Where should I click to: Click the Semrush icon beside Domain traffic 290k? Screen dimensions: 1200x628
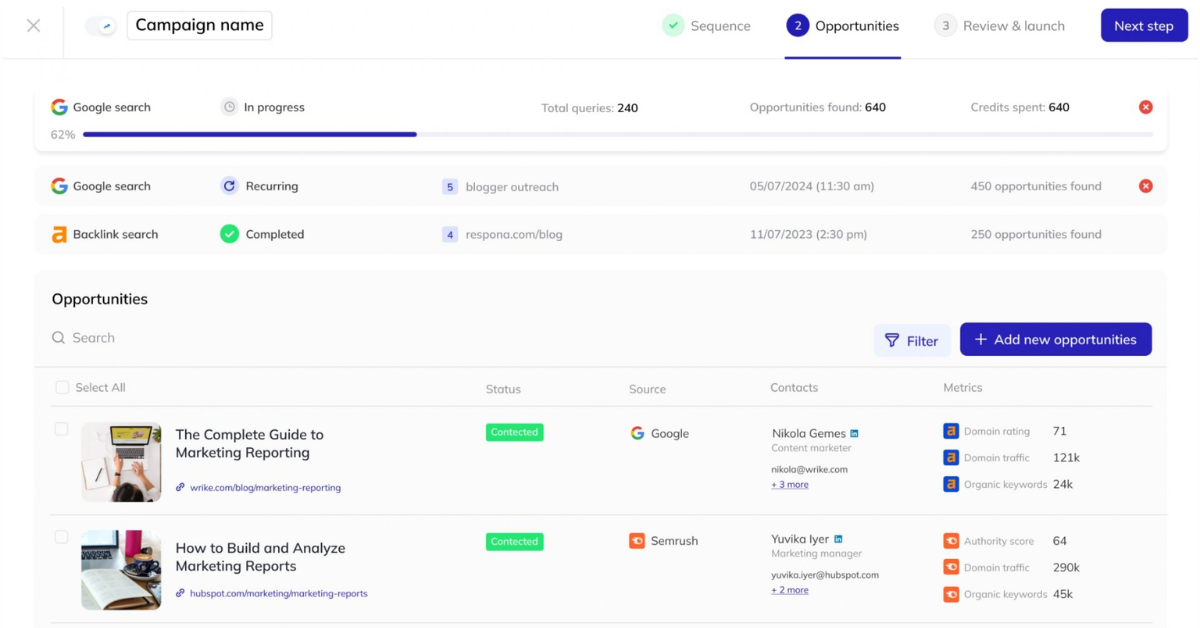click(x=951, y=567)
